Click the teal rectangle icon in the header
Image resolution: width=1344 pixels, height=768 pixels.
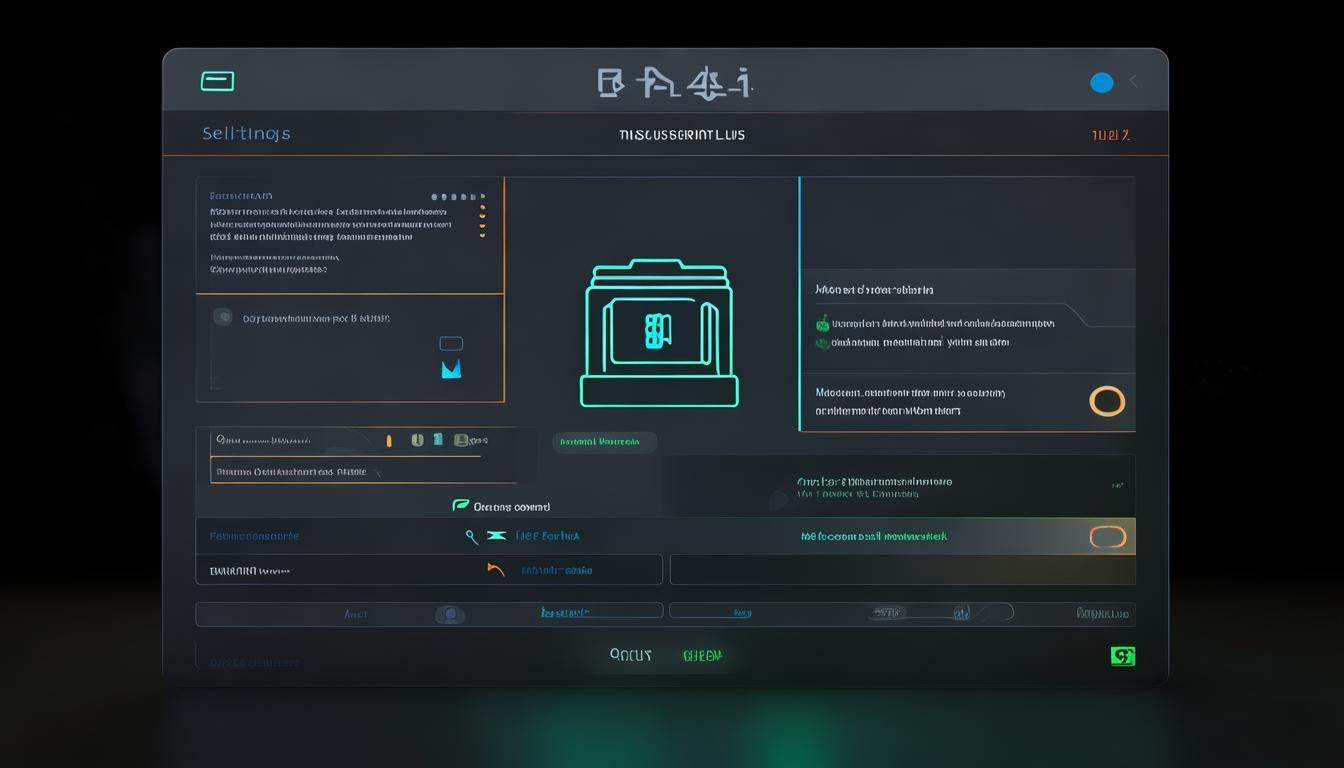coord(217,81)
